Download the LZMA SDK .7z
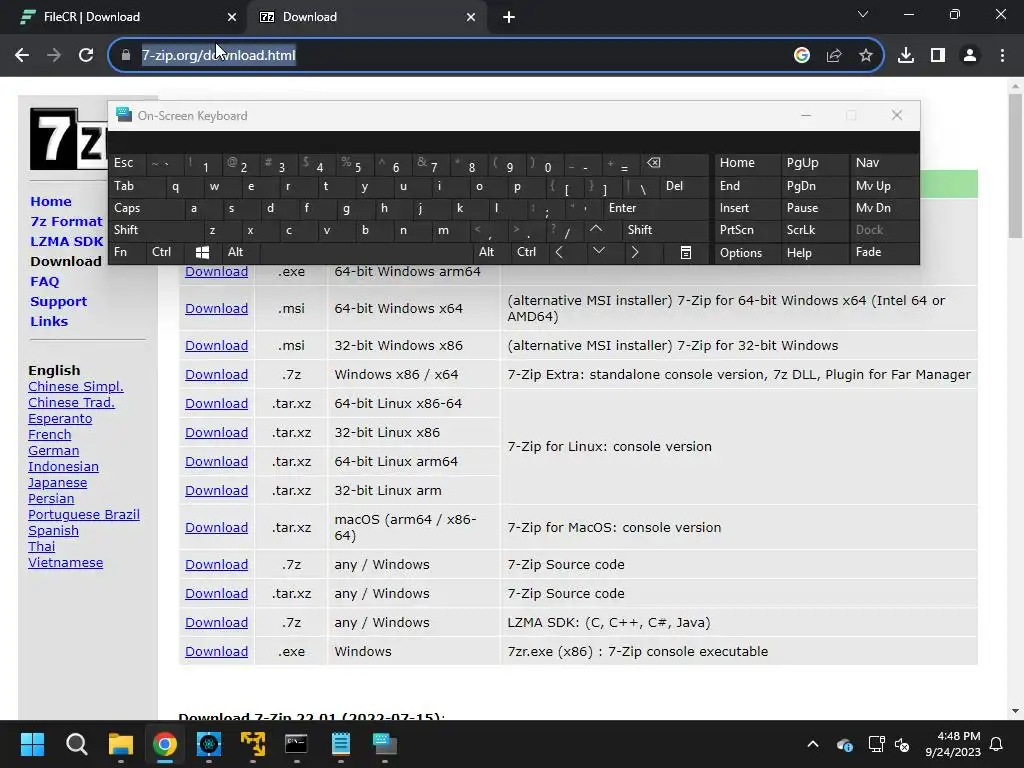This screenshot has height=768, width=1024. coord(216,622)
